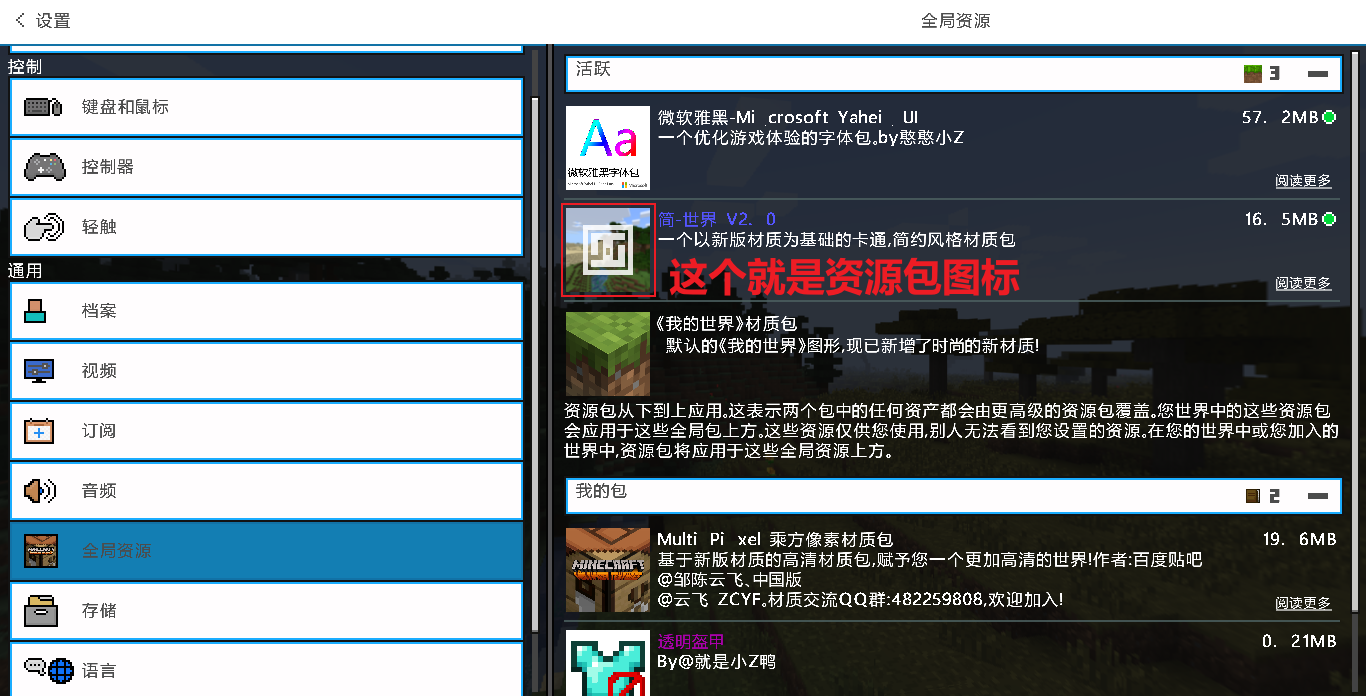Click the title Multi Pixel 乘方像素材质包
The width and height of the screenshot is (1366, 696).
click(x=774, y=539)
